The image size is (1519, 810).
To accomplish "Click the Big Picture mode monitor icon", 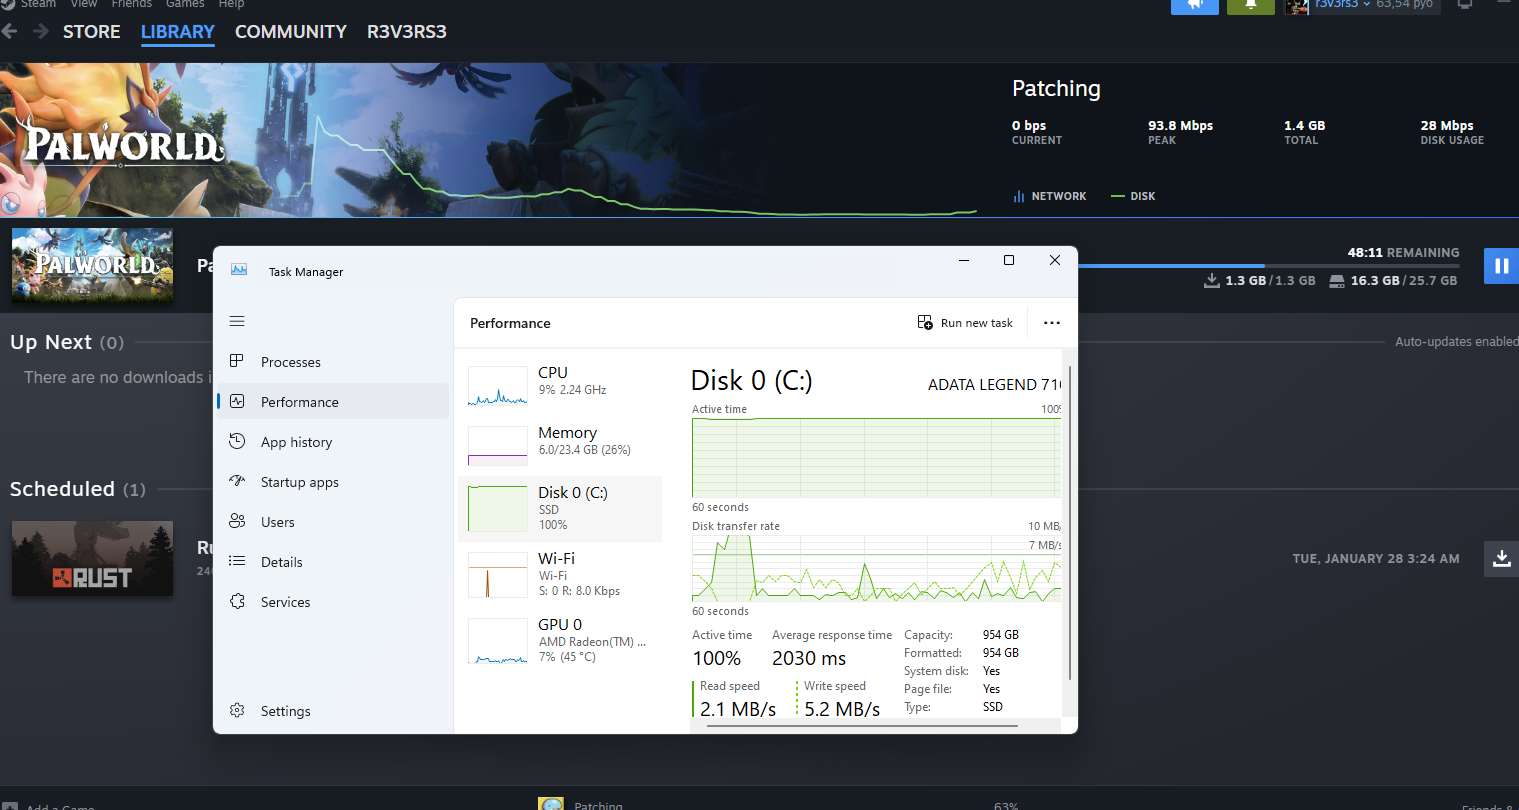I will 1465,5.
